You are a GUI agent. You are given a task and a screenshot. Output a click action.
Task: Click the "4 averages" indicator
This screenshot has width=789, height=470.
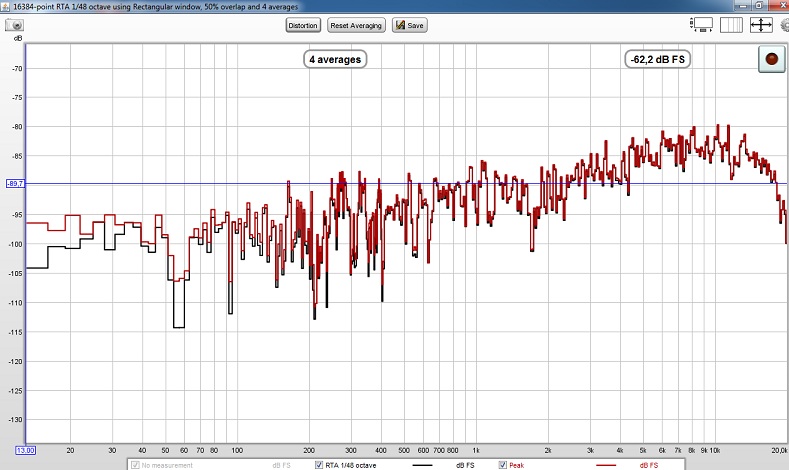coord(335,59)
